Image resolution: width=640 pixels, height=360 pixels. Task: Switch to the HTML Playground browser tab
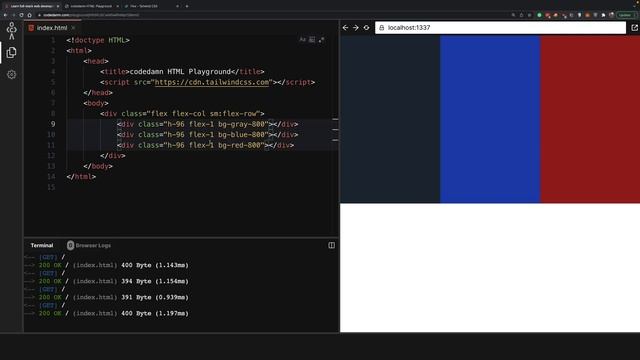click(92, 6)
